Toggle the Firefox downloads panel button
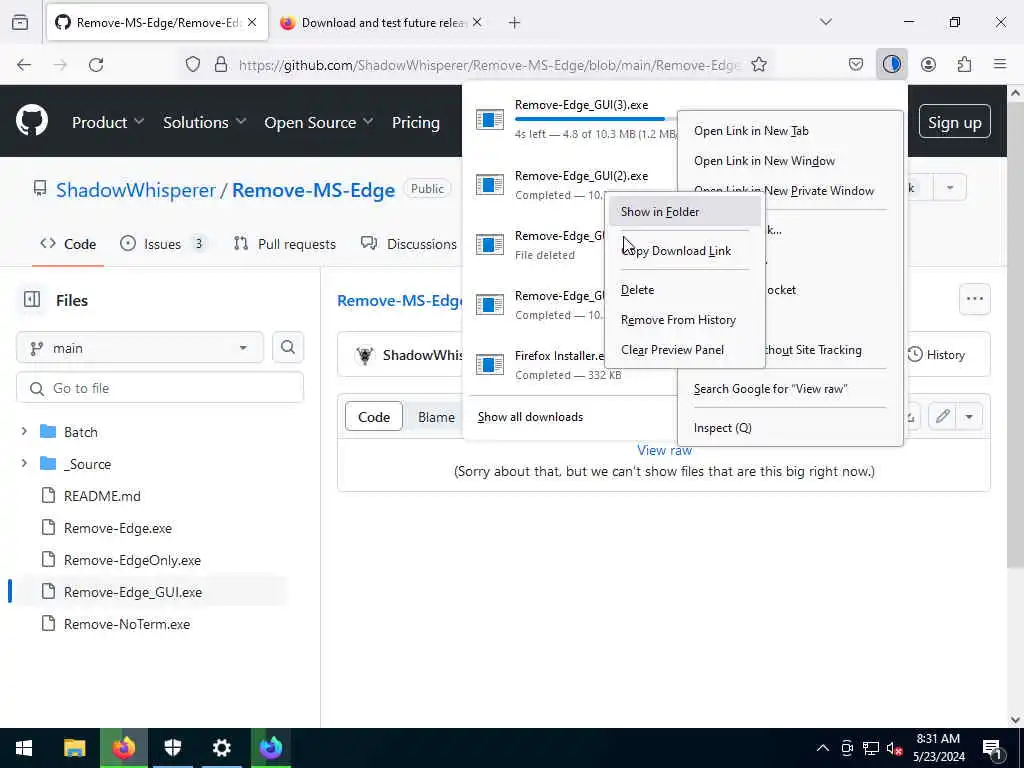Image resolution: width=1024 pixels, height=768 pixels. click(x=891, y=65)
